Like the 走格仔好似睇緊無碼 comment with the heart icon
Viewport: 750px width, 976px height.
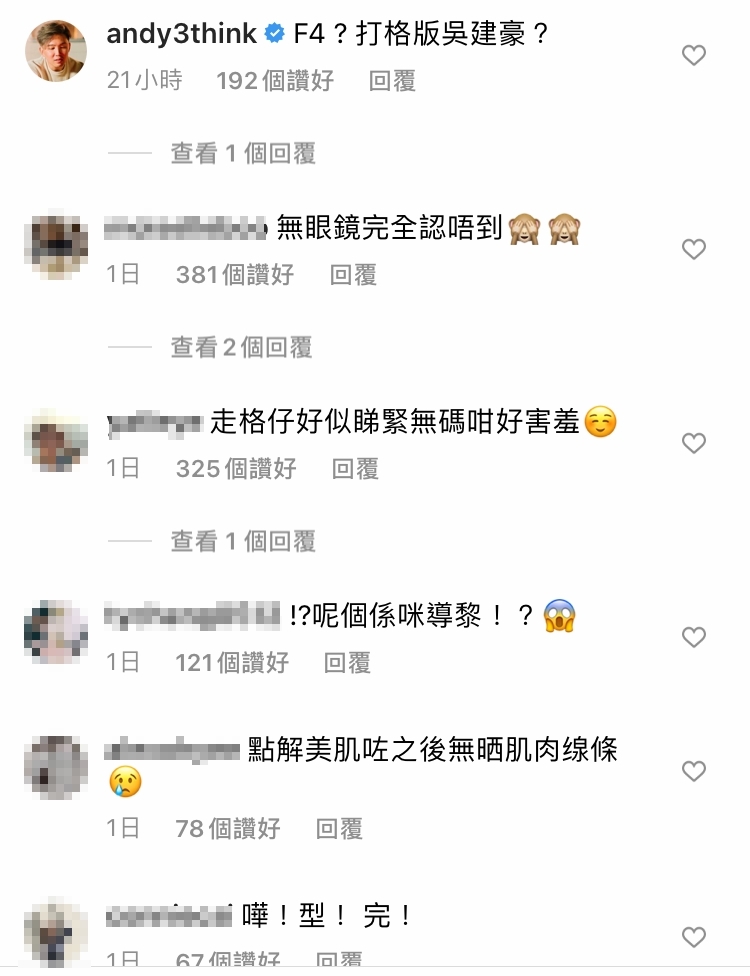(693, 443)
